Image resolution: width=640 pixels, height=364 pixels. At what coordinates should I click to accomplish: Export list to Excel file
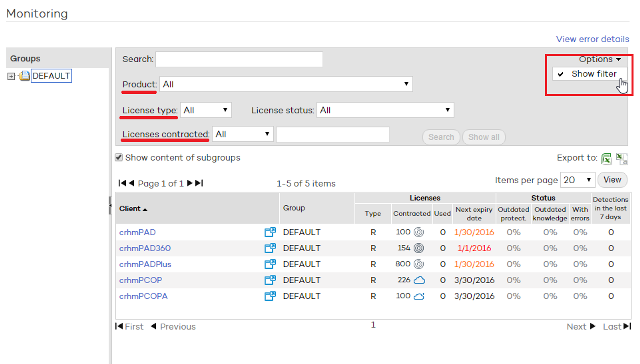tap(606, 158)
